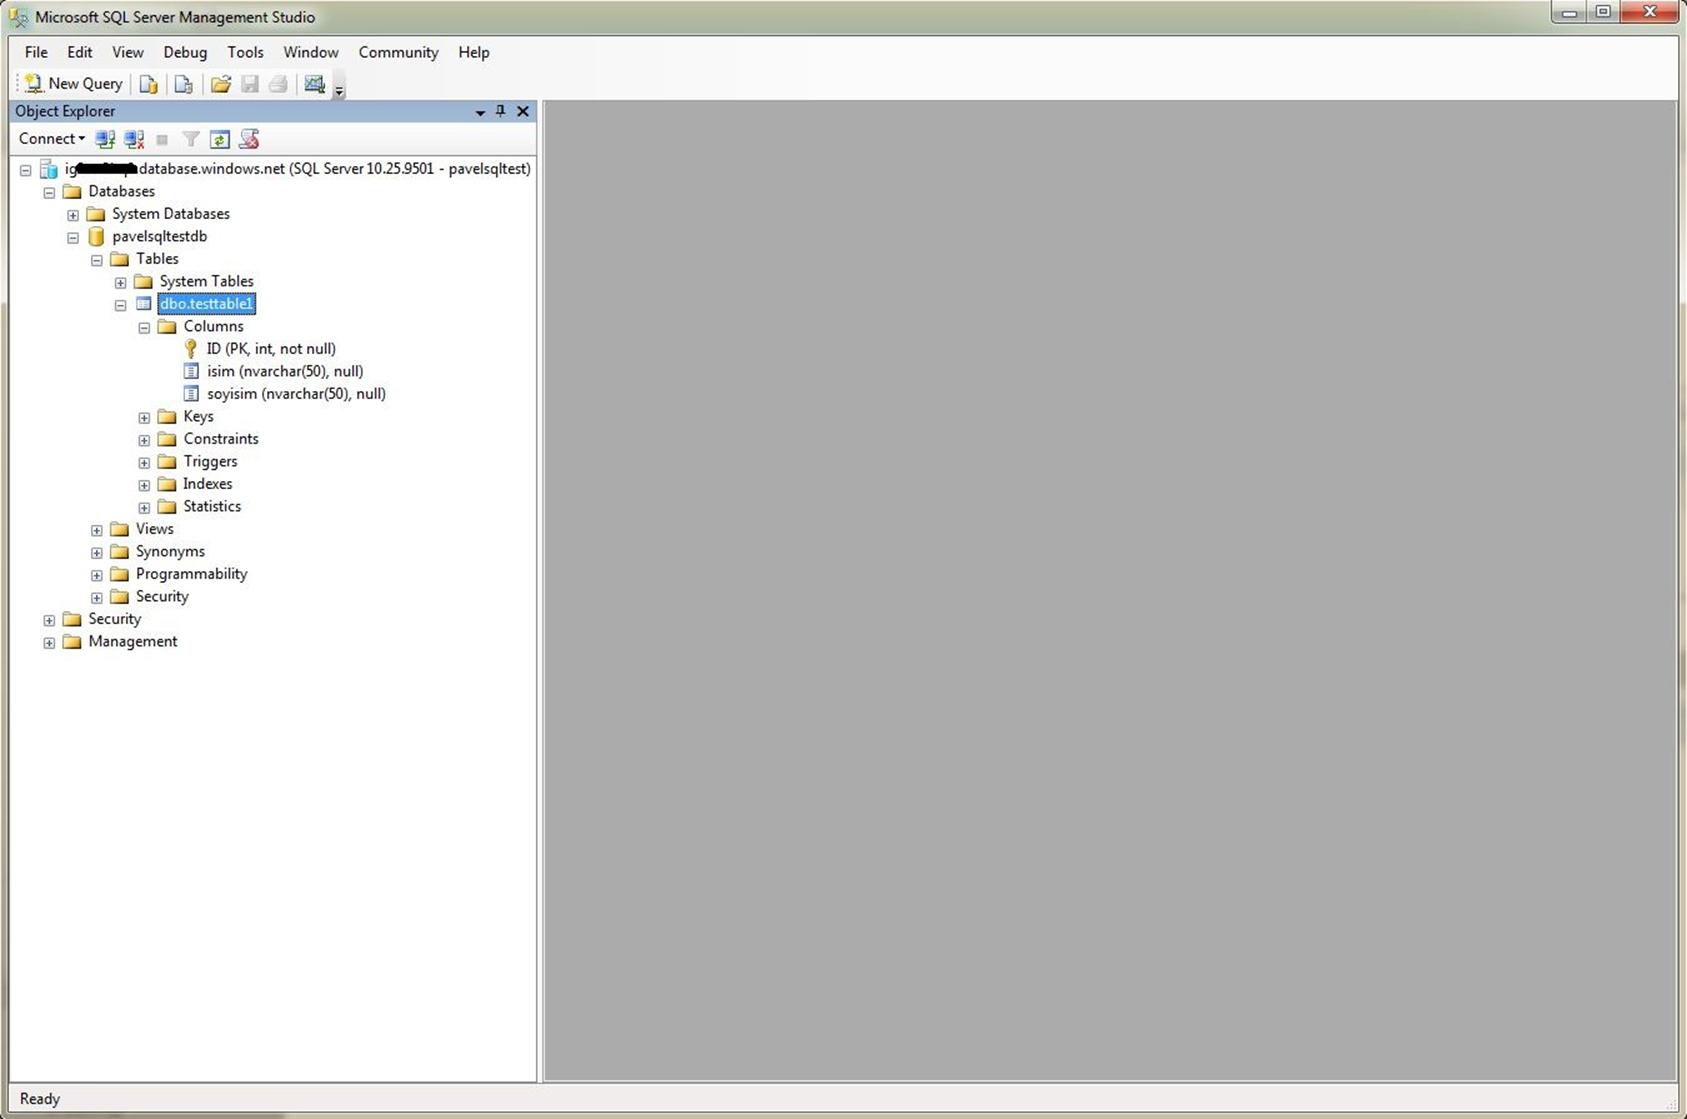Expand the database-level Security folder under pavelsqltestdb
Viewport: 1687px width, 1119px height.
[97, 598]
